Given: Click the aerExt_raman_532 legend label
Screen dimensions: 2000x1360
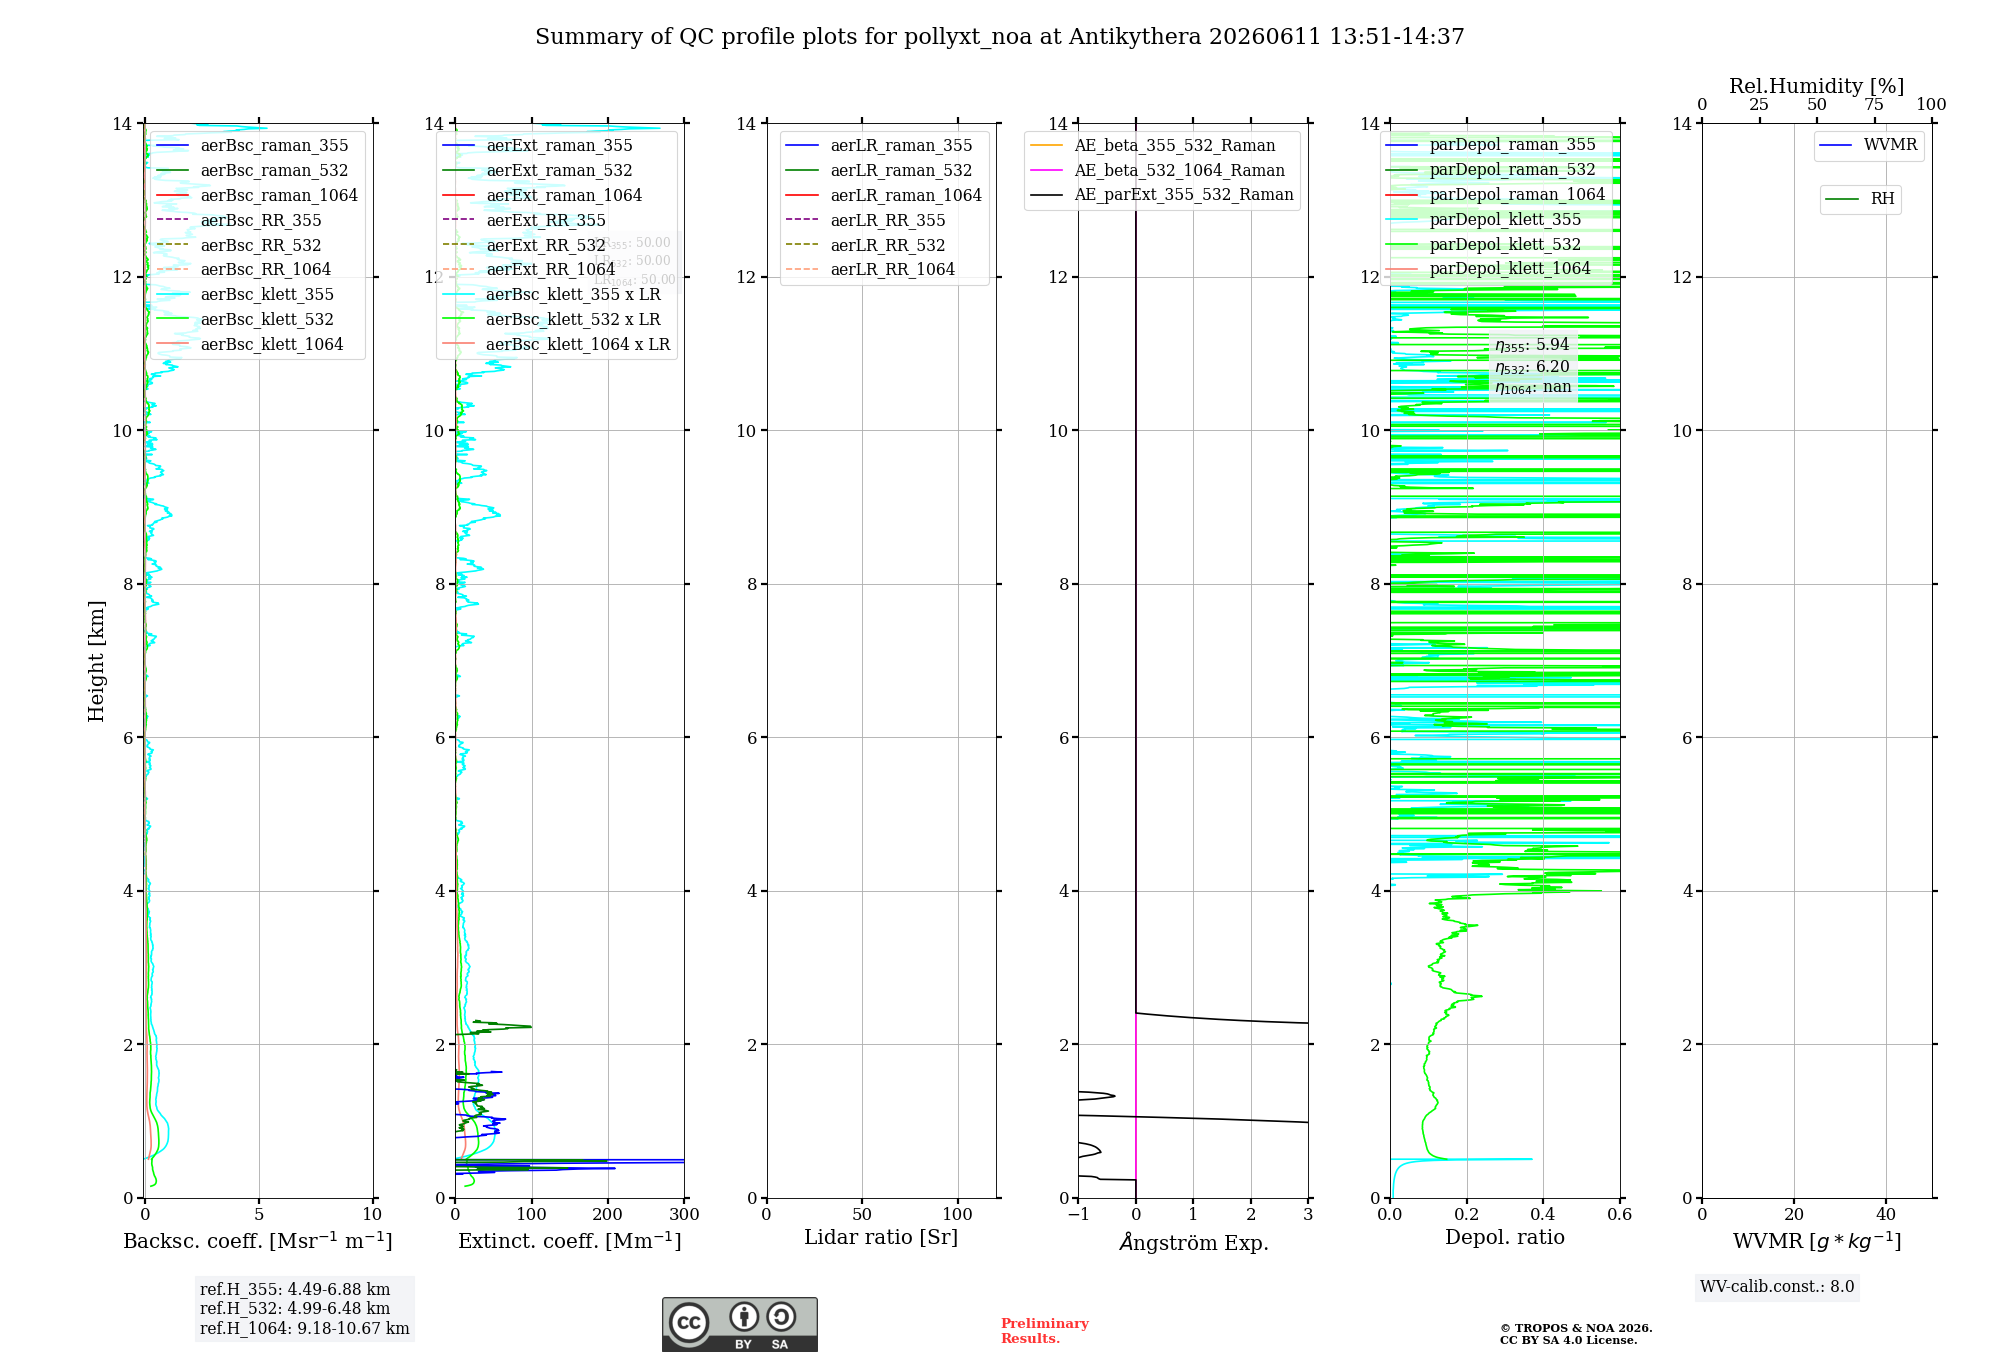Looking at the screenshot, I should pyautogui.click(x=559, y=171).
